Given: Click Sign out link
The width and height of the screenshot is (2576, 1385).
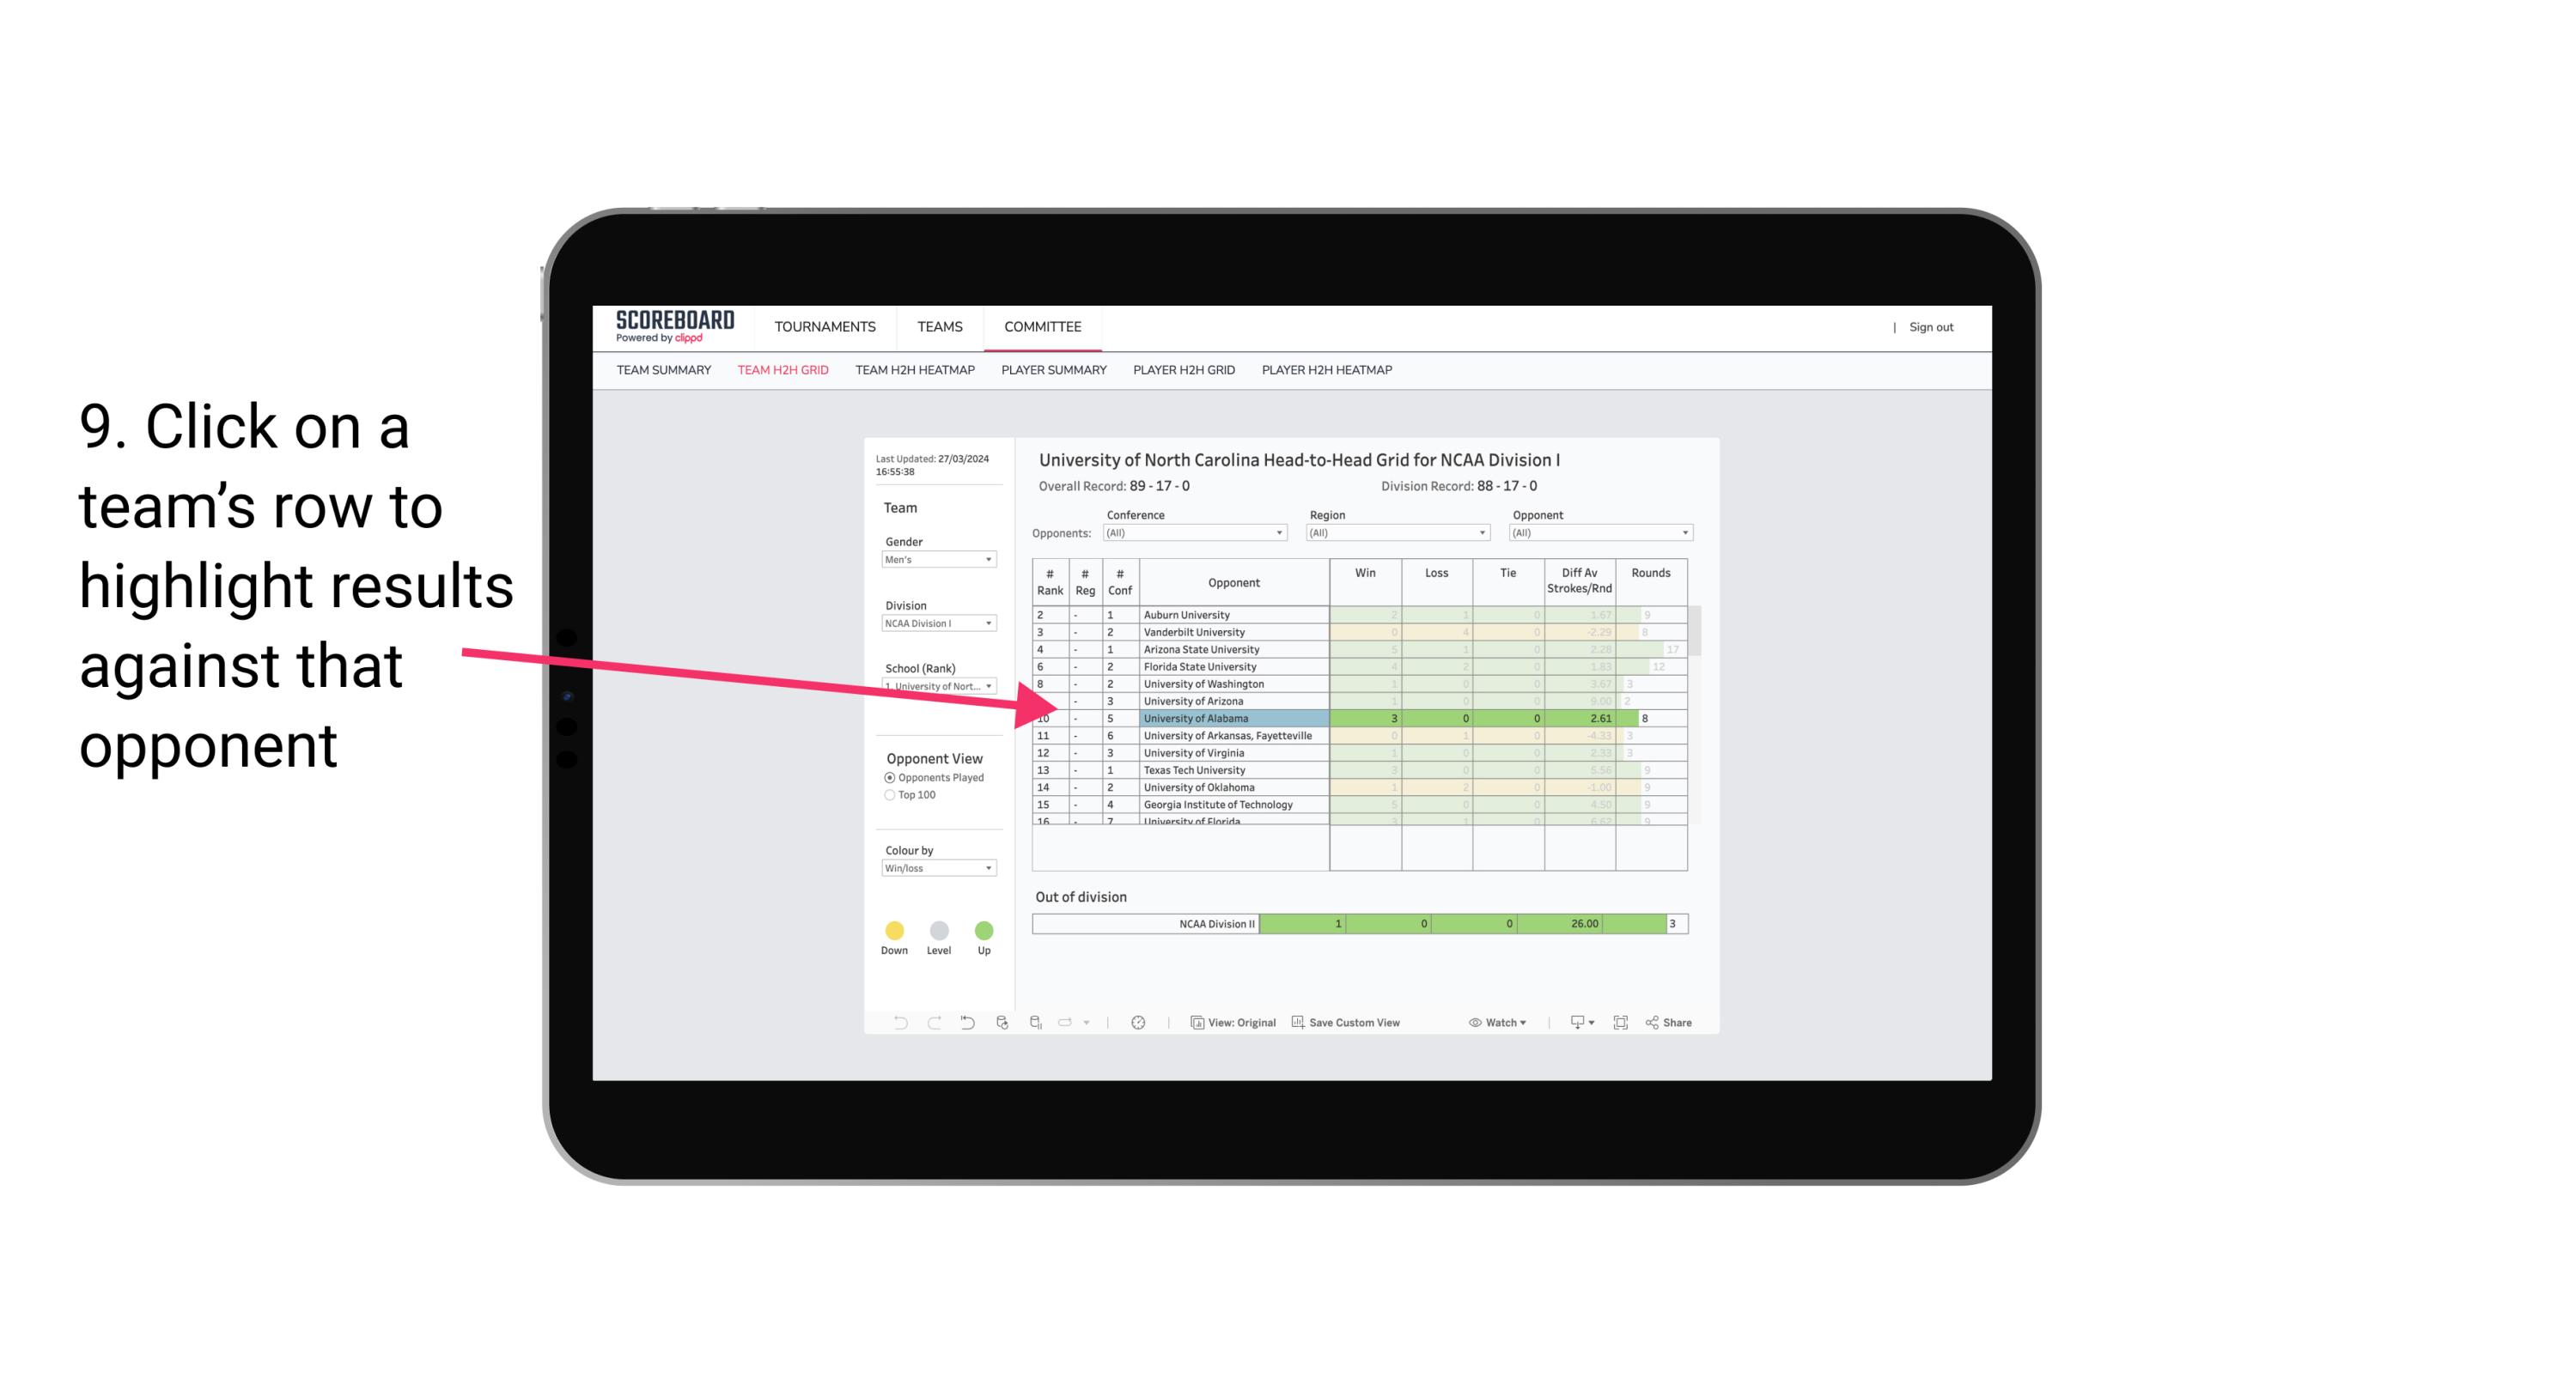Looking at the screenshot, I should pyautogui.click(x=1929, y=325).
